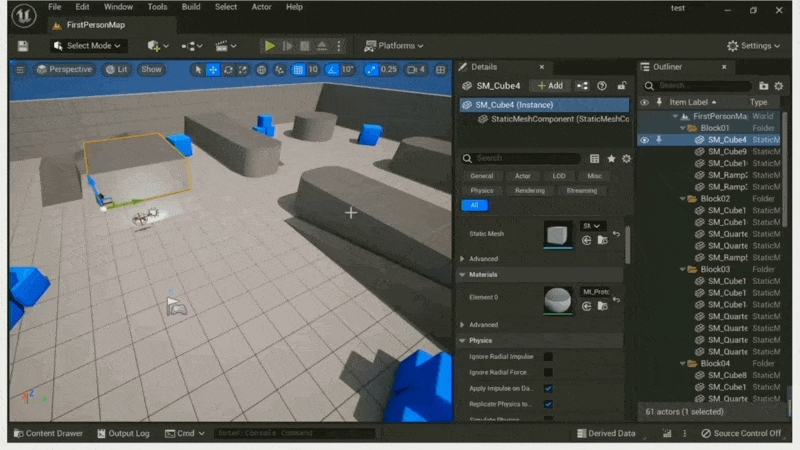
Task: Hide SM_Cube4 using its eye icon
Action: 644,140
